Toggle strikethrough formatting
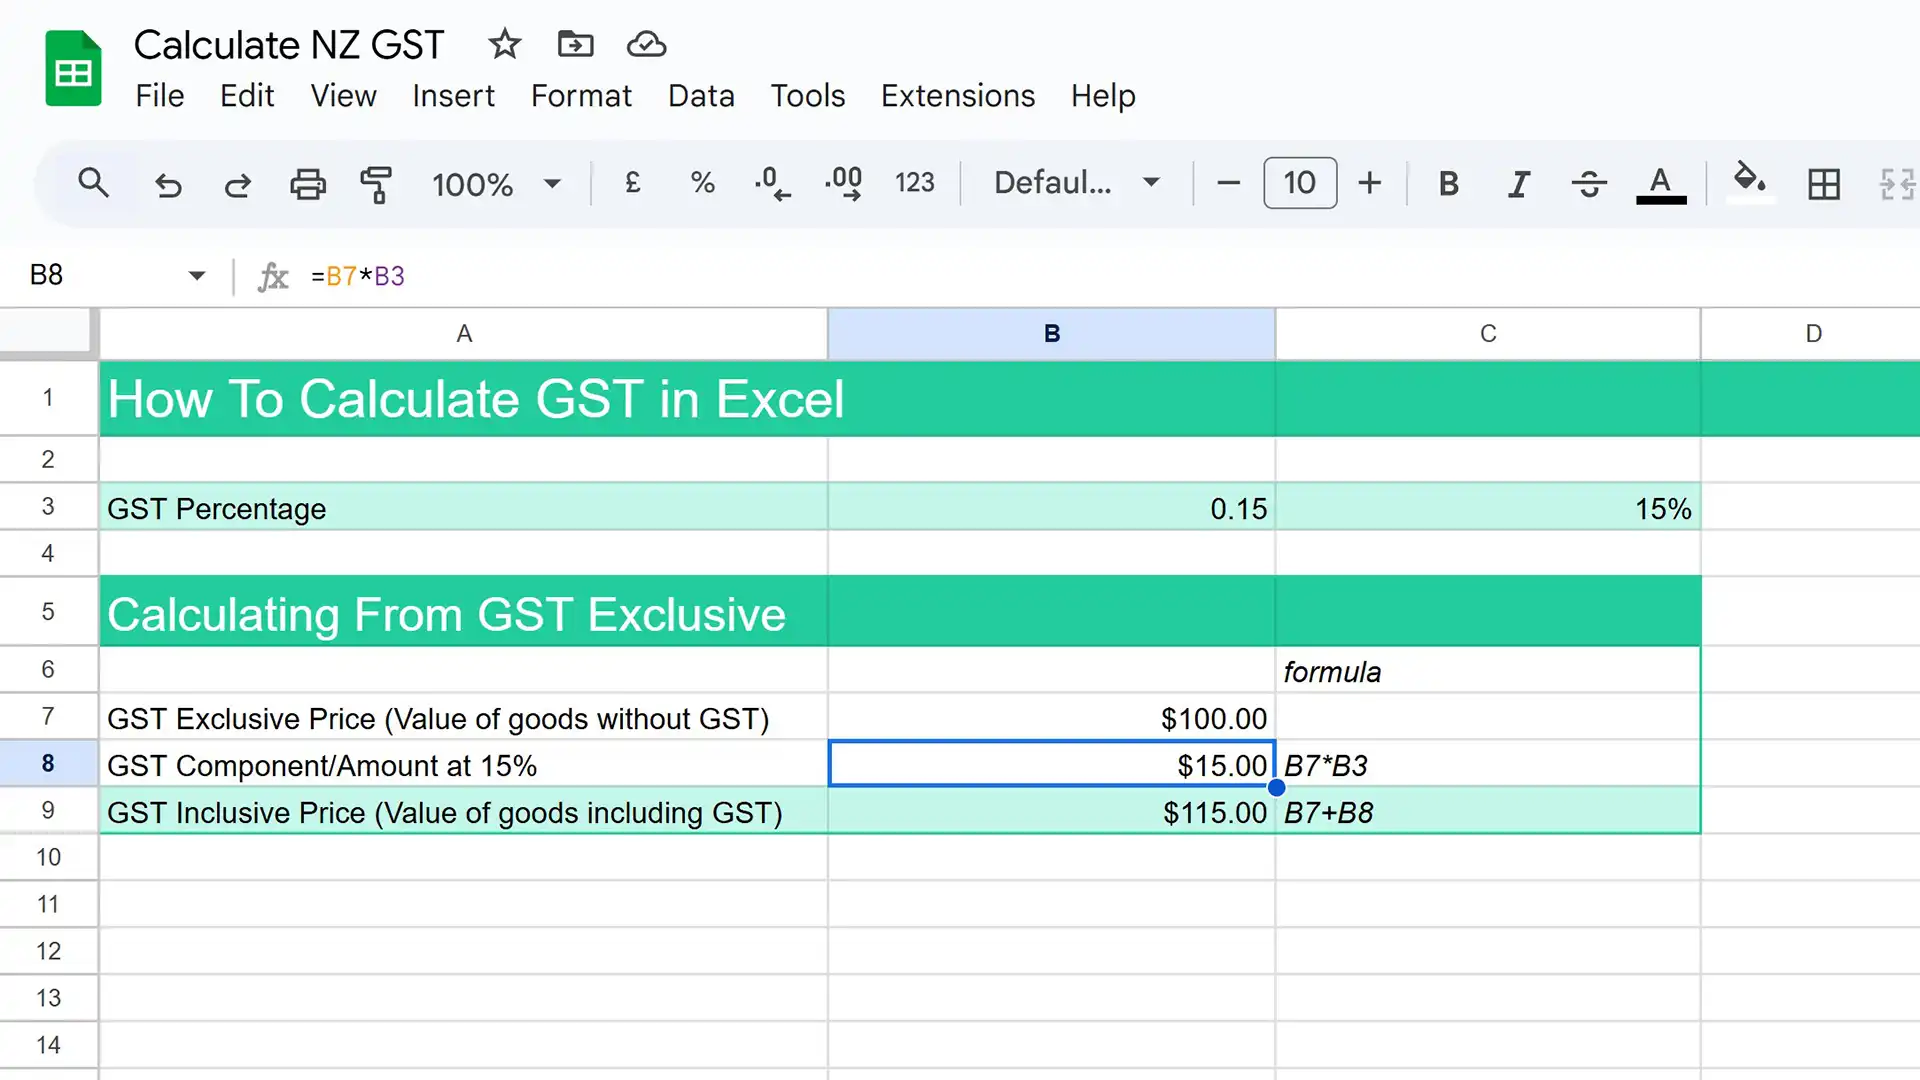This screenshot has width=1920, height=1080. pos(1588,184)
